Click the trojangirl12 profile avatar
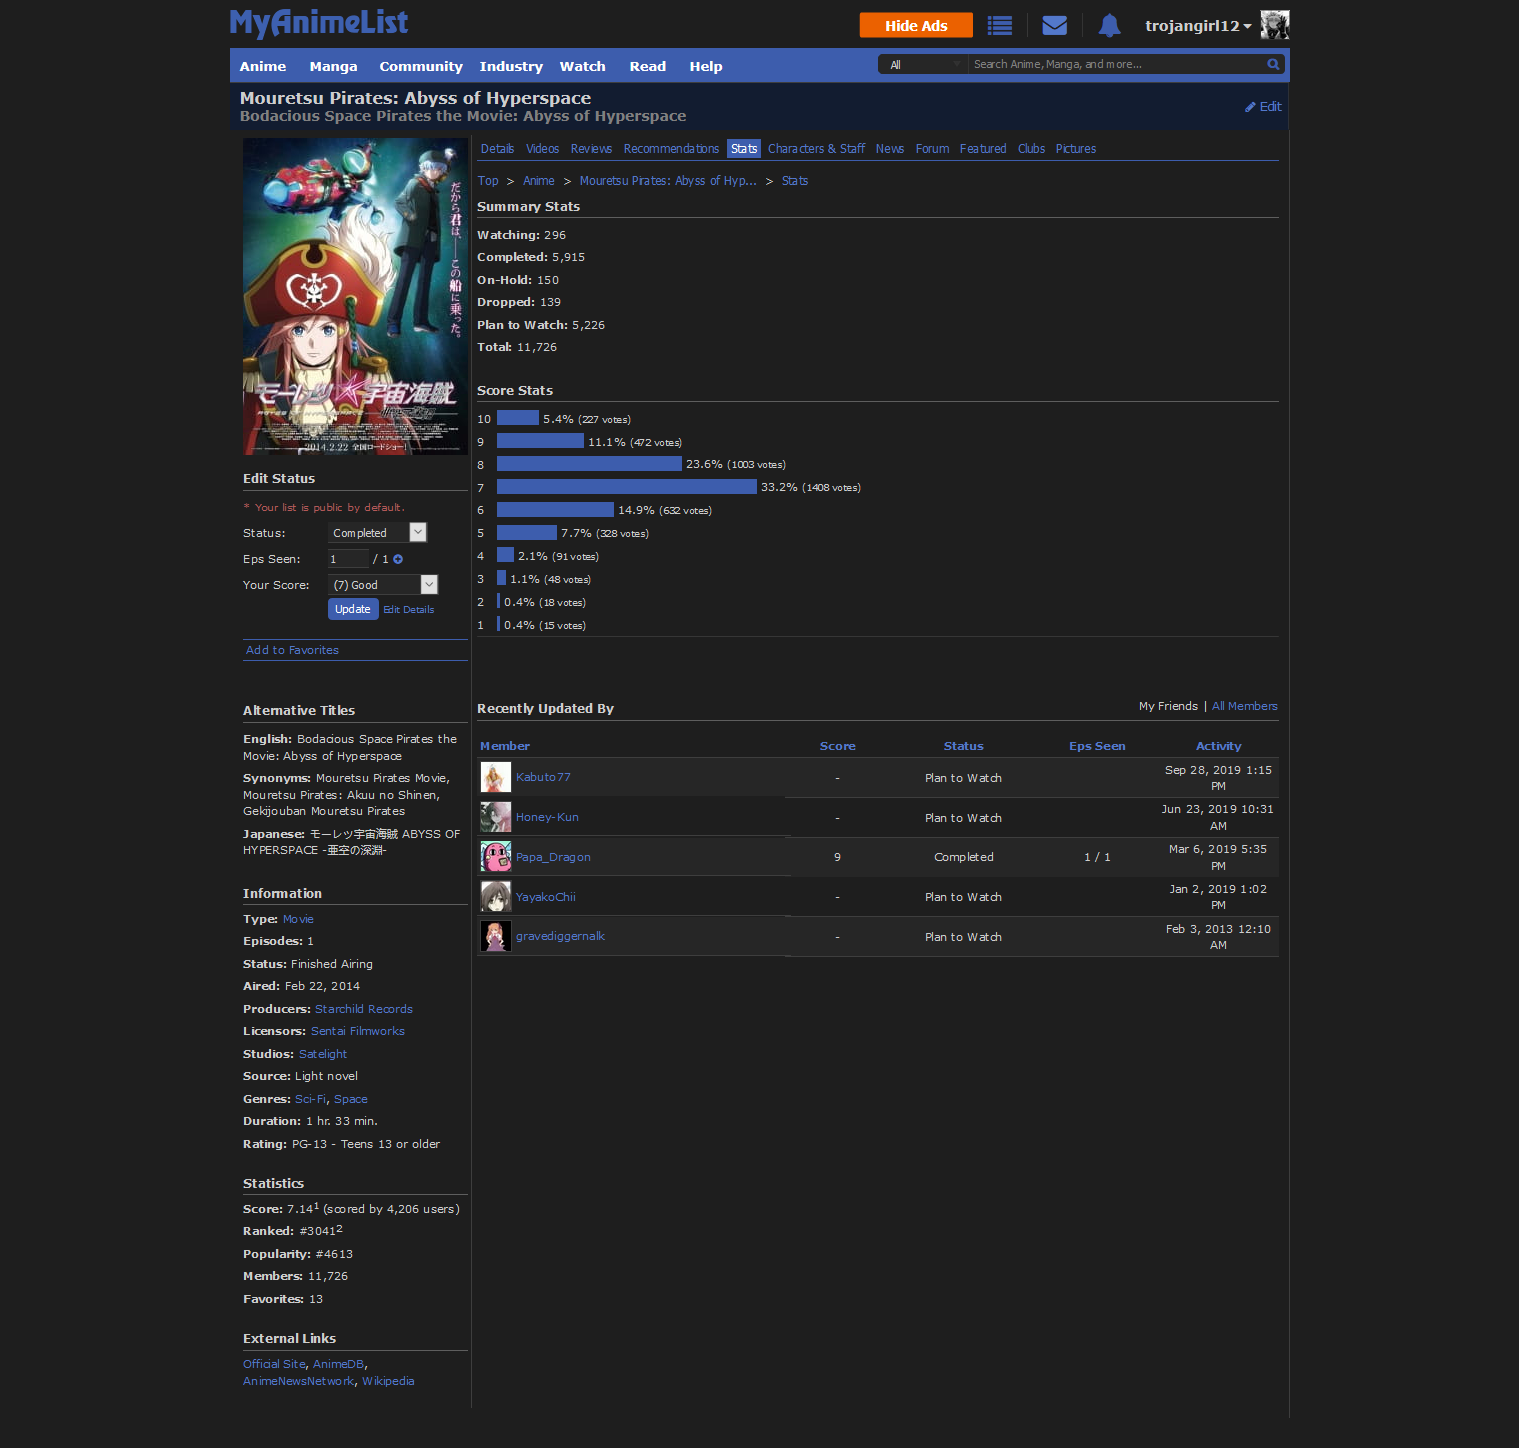Viewport: 1519px width, 1448px height. 1274,25
